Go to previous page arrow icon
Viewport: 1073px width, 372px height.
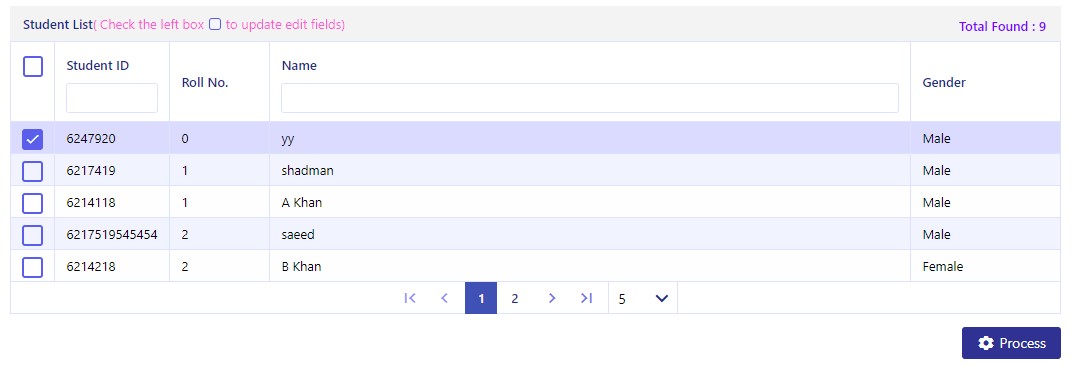445,298
